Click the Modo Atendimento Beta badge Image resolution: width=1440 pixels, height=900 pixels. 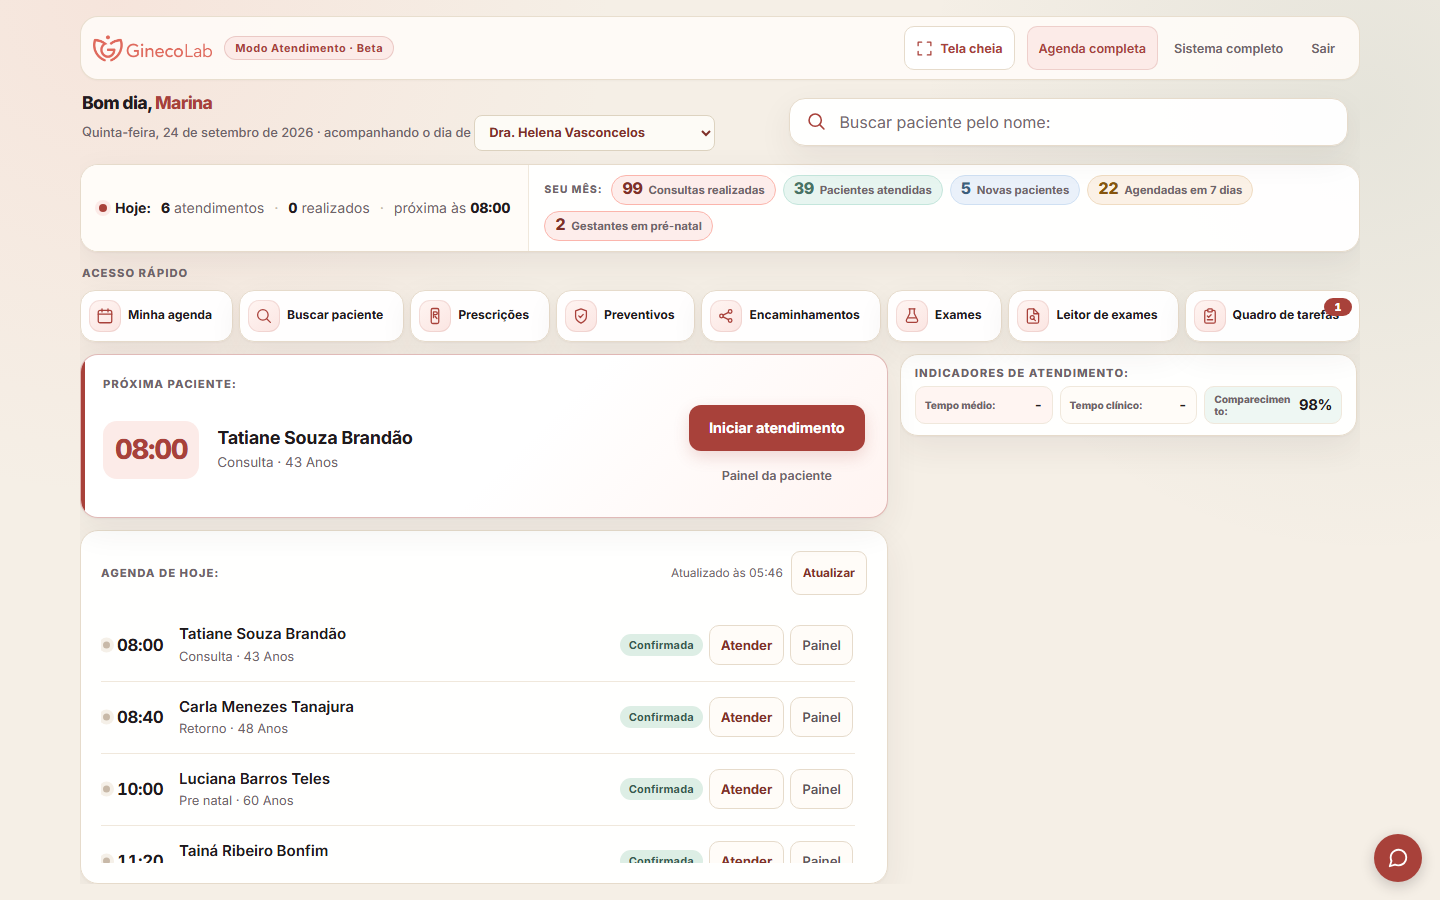point(309,48)
